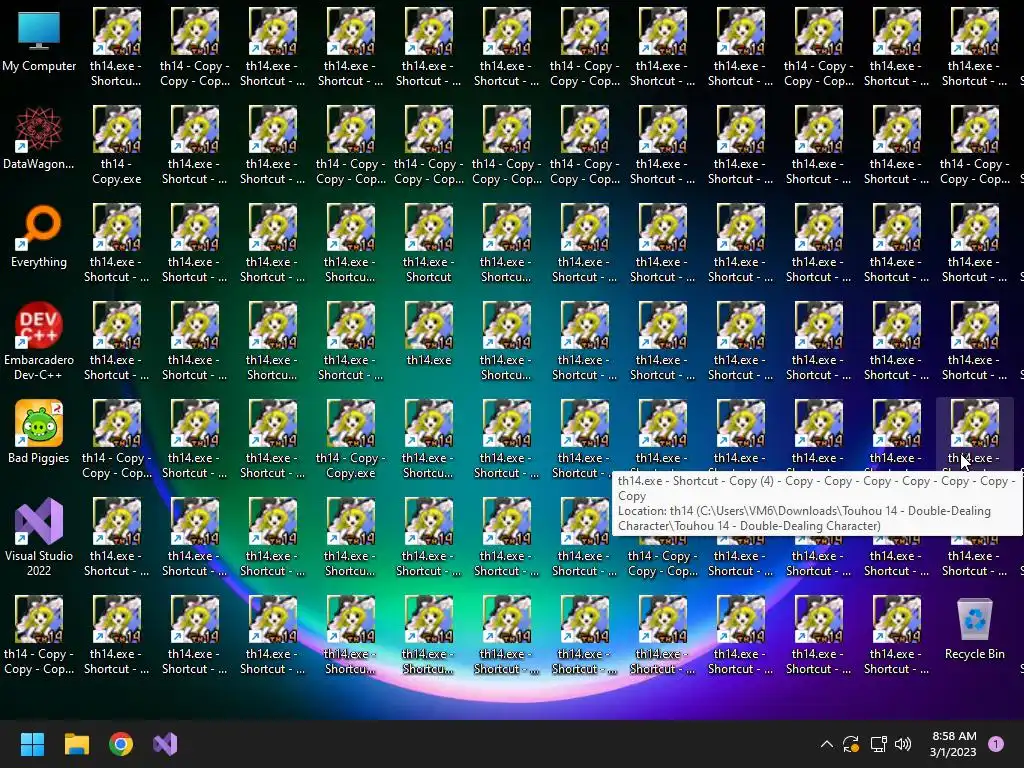Select the icon labeled th14.exe - Shortcut without ellipsis
Screen dimensions: 1024x768
click(428, 244)
